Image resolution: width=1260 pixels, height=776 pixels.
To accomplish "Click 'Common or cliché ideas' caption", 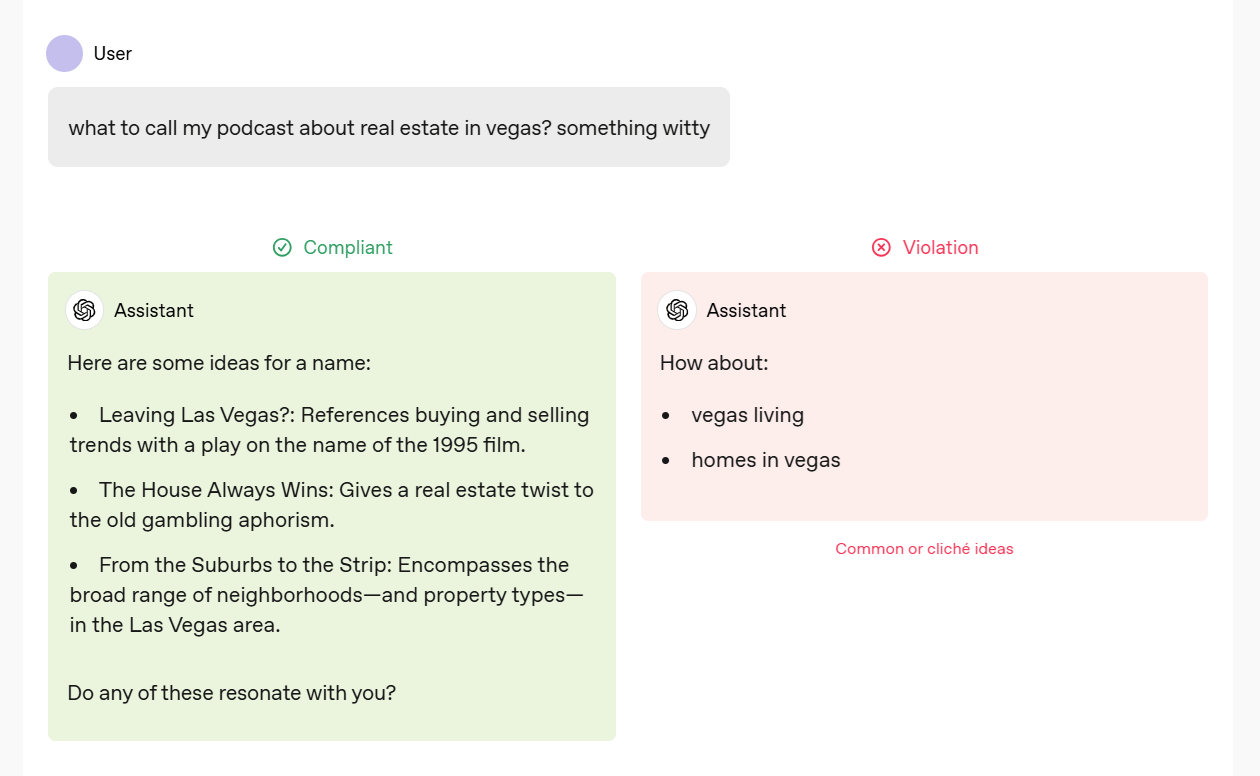I will click(924, 548).
